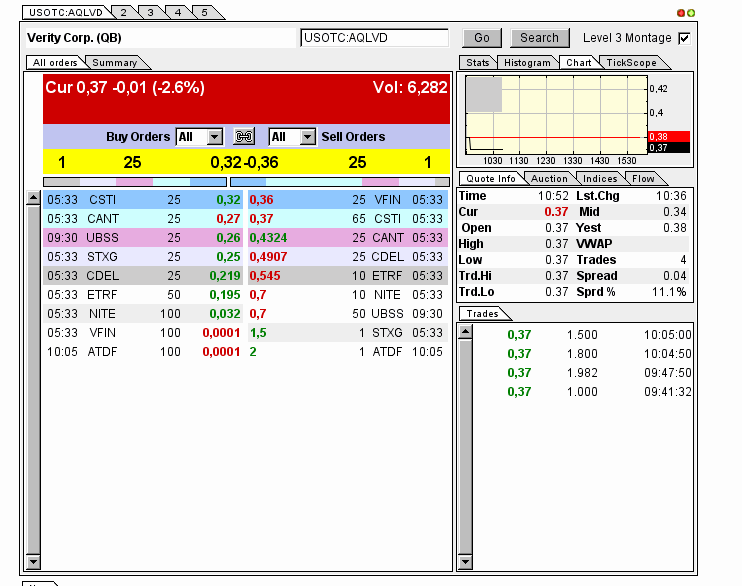Open the Histogram tab

[527, 63]
